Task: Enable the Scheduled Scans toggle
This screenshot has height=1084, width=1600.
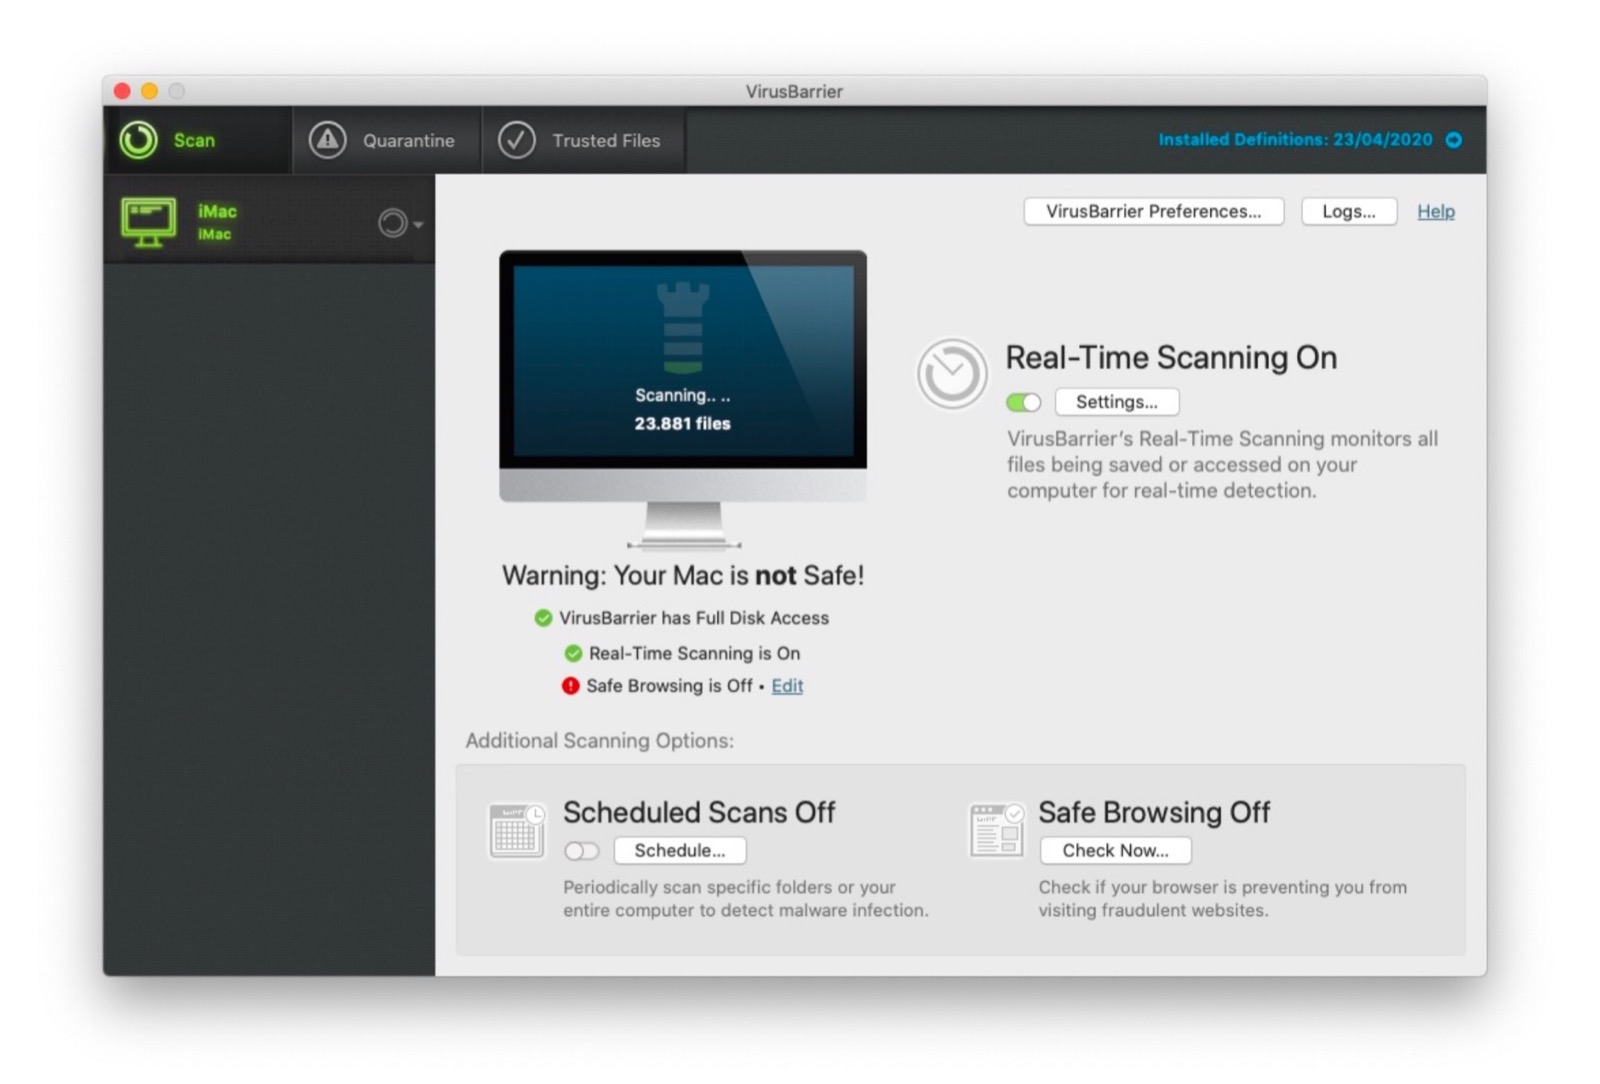Action: [x=582, y=851]
